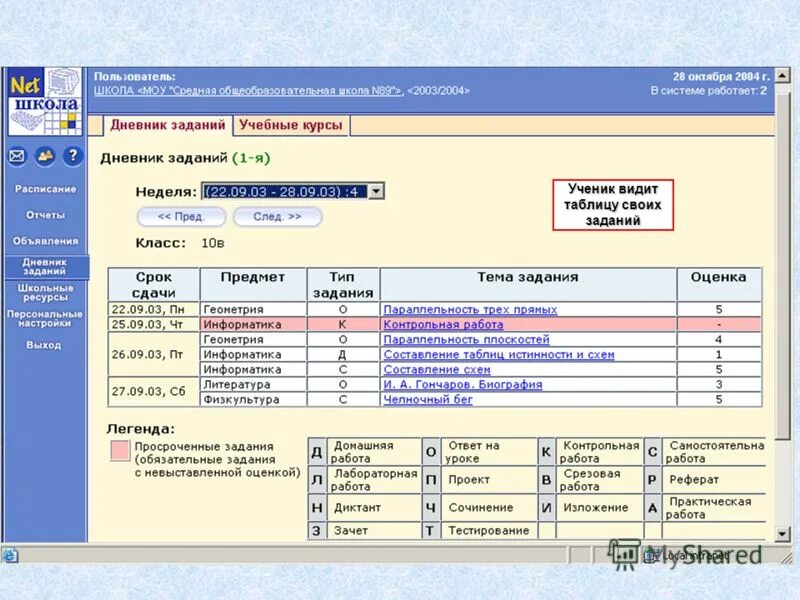The height and width of the screenshot is (600, 800).
Task: Click the date cell 25.09.03, Чт
Action: coord(154,324)
